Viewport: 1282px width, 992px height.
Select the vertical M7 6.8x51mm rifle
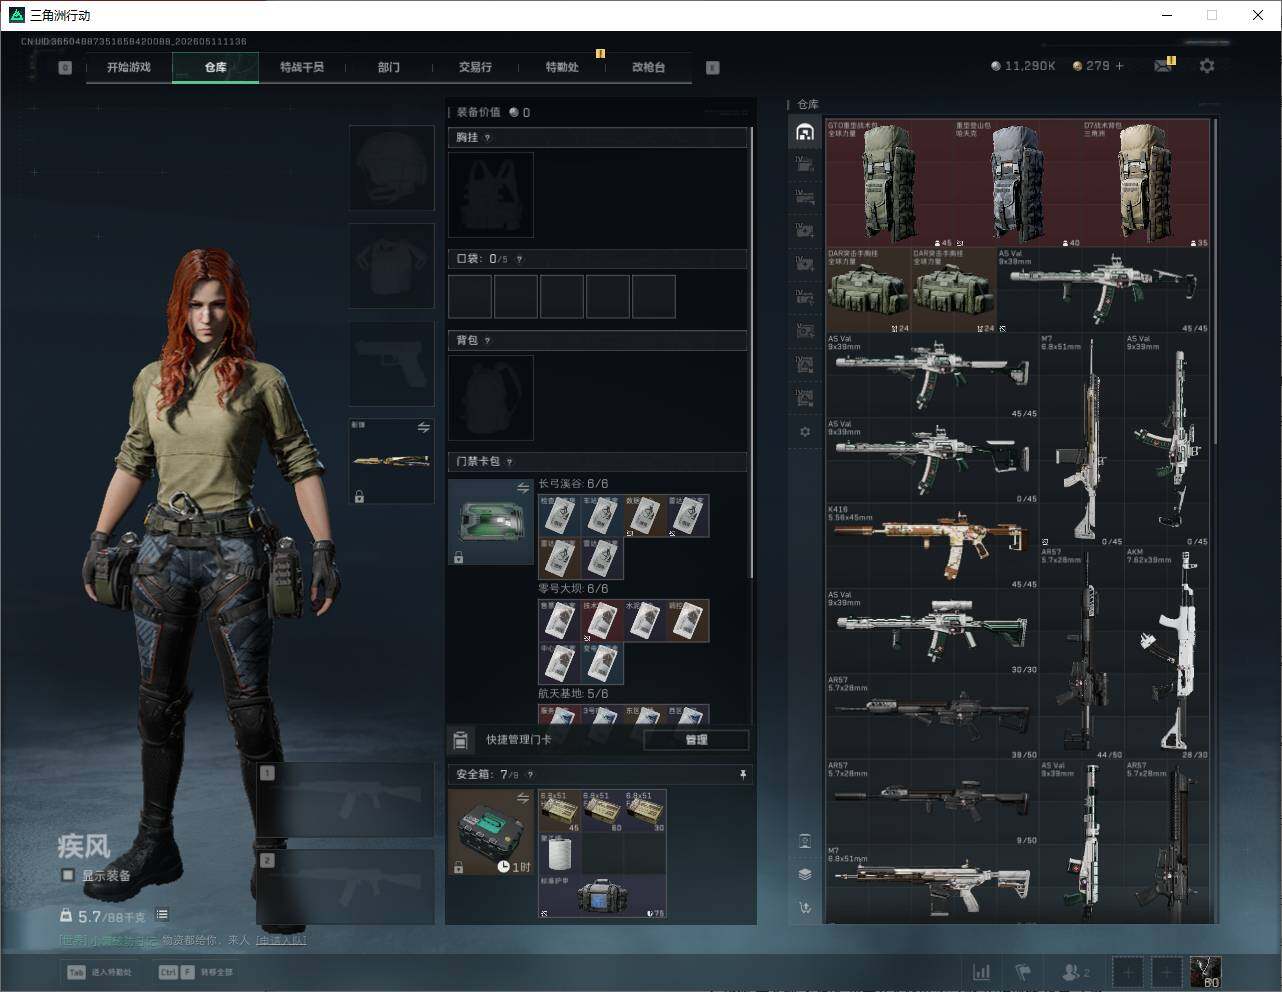[1082, 441]
